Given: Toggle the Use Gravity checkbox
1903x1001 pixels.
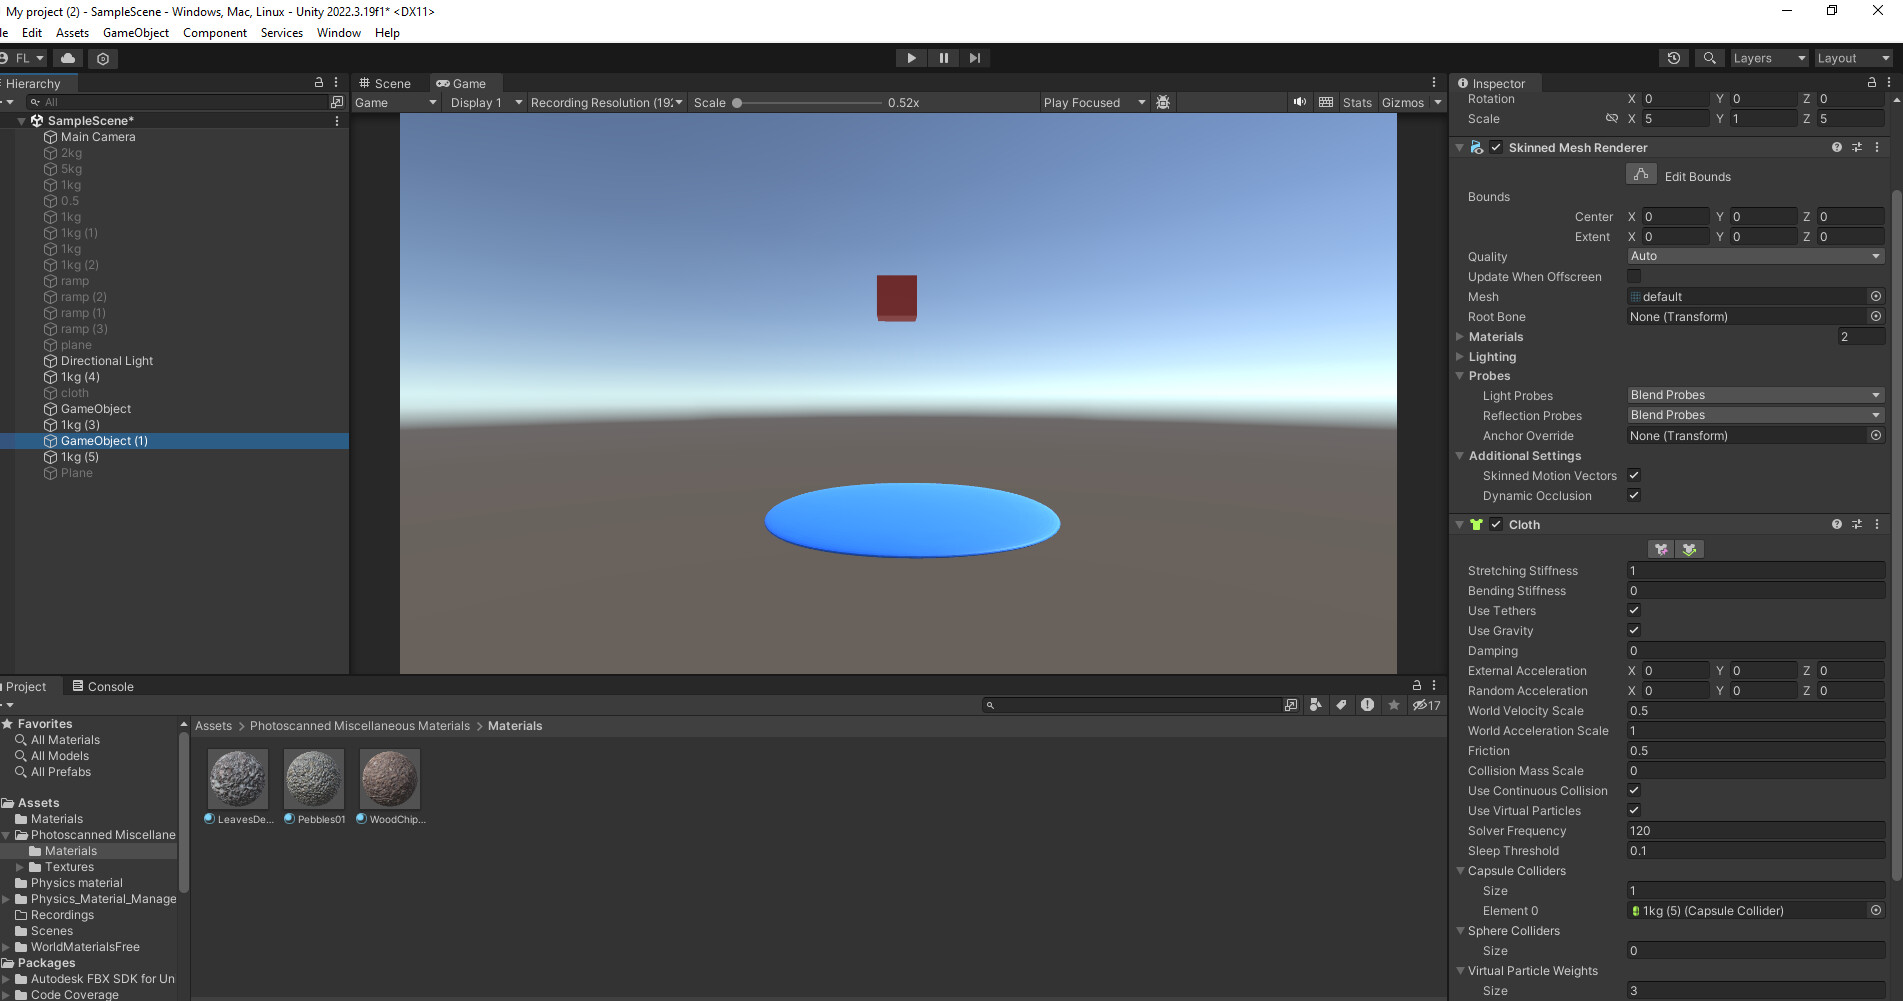Looking at the screenshot, I should (1633, 630).
